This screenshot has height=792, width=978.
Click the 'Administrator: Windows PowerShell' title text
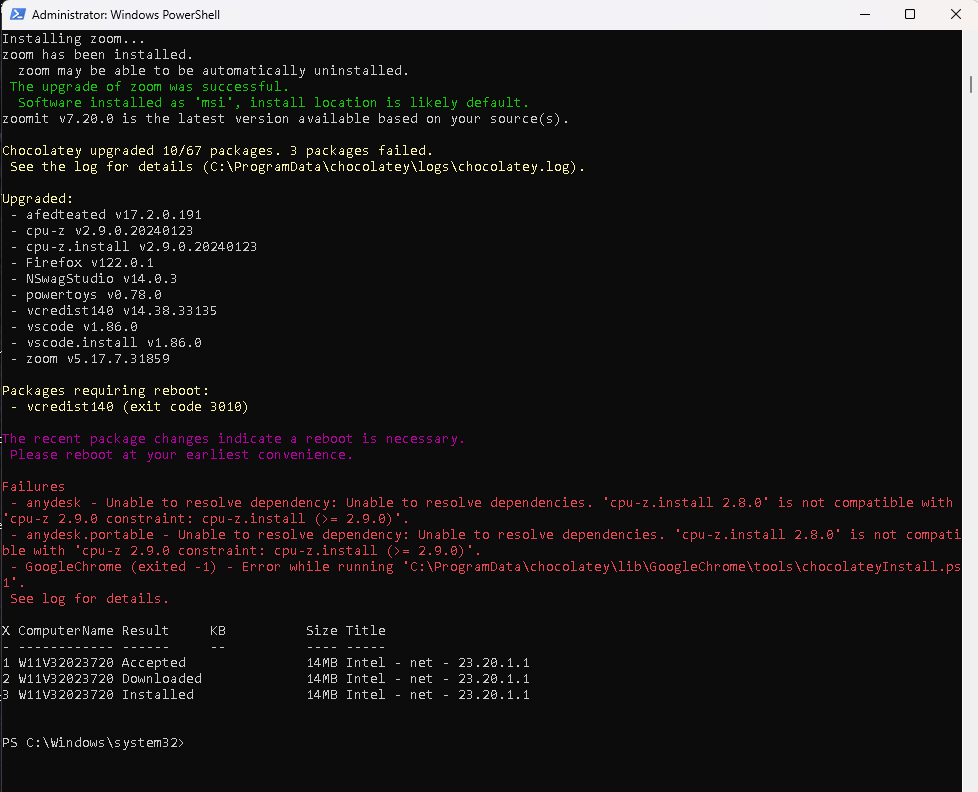126,14
